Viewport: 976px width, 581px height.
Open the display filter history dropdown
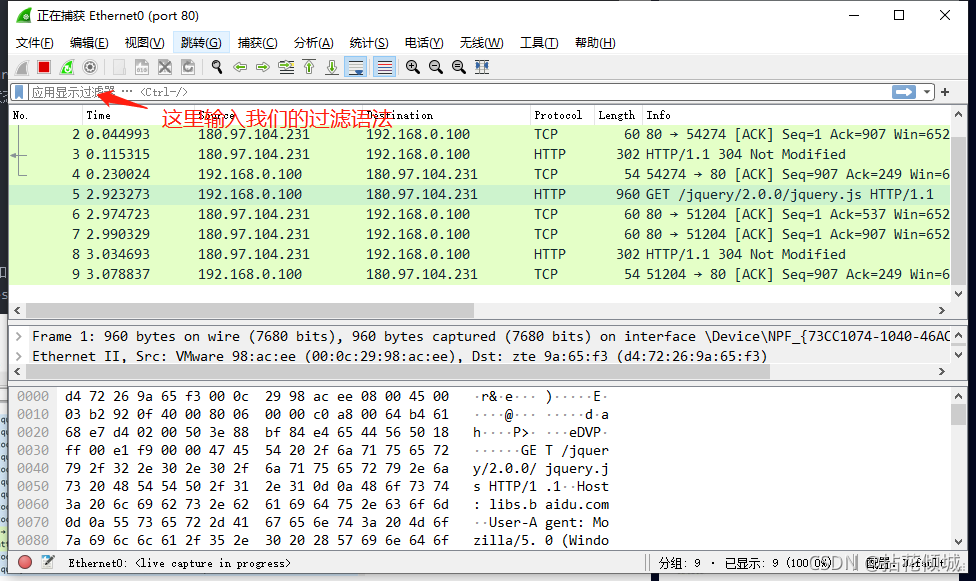927,92
